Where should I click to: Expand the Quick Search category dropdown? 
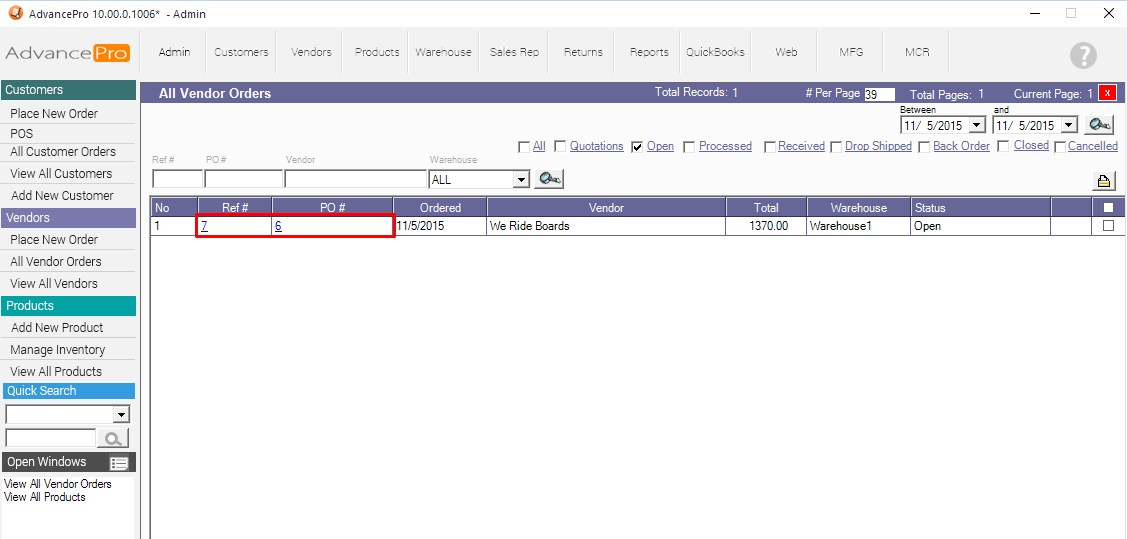122,414
